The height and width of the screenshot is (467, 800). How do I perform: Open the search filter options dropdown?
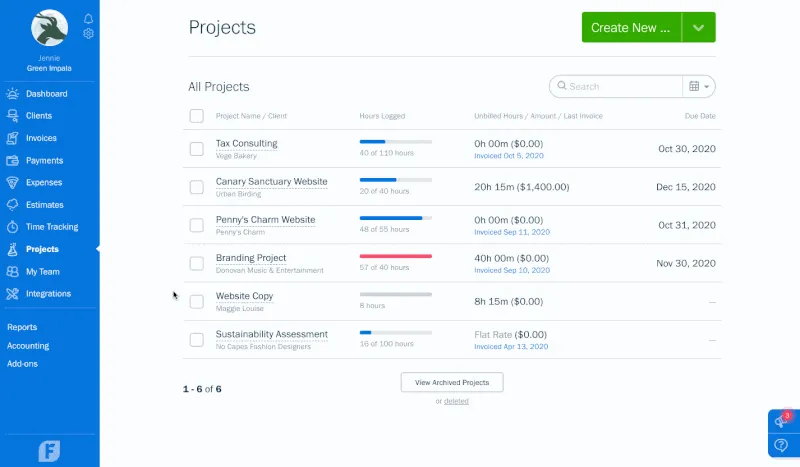(x=699, y=87)
